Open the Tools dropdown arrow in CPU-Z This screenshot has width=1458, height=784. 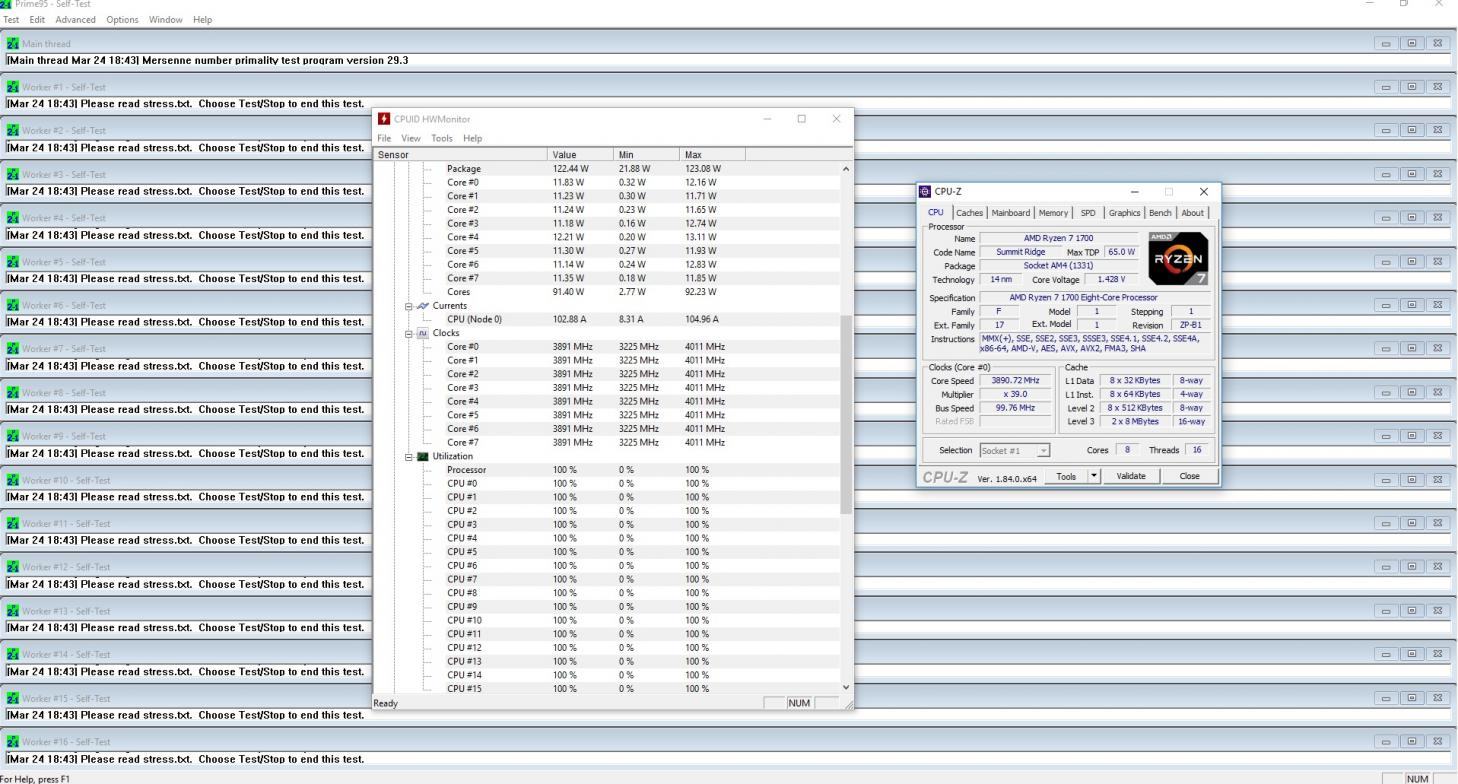click(x=1094, y=476)
